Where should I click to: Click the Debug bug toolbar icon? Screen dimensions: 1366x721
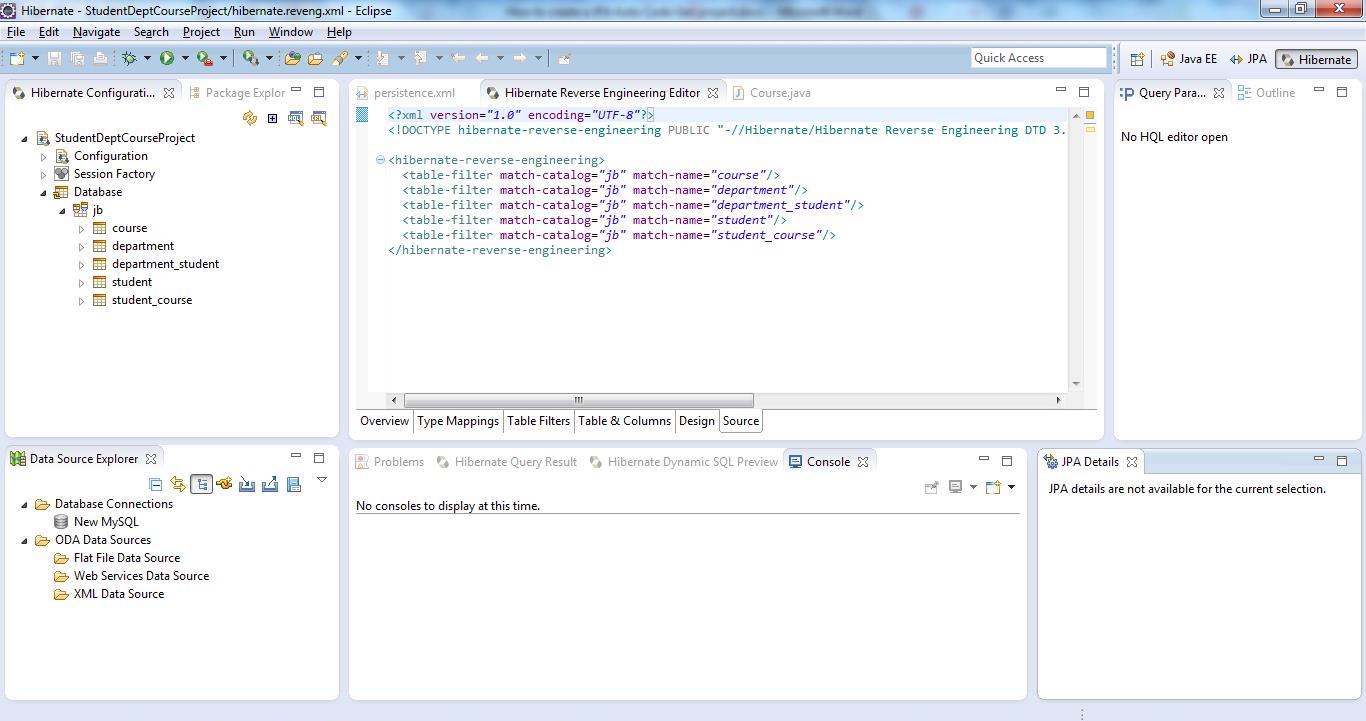pyautogui.click(x=129, y=58)
